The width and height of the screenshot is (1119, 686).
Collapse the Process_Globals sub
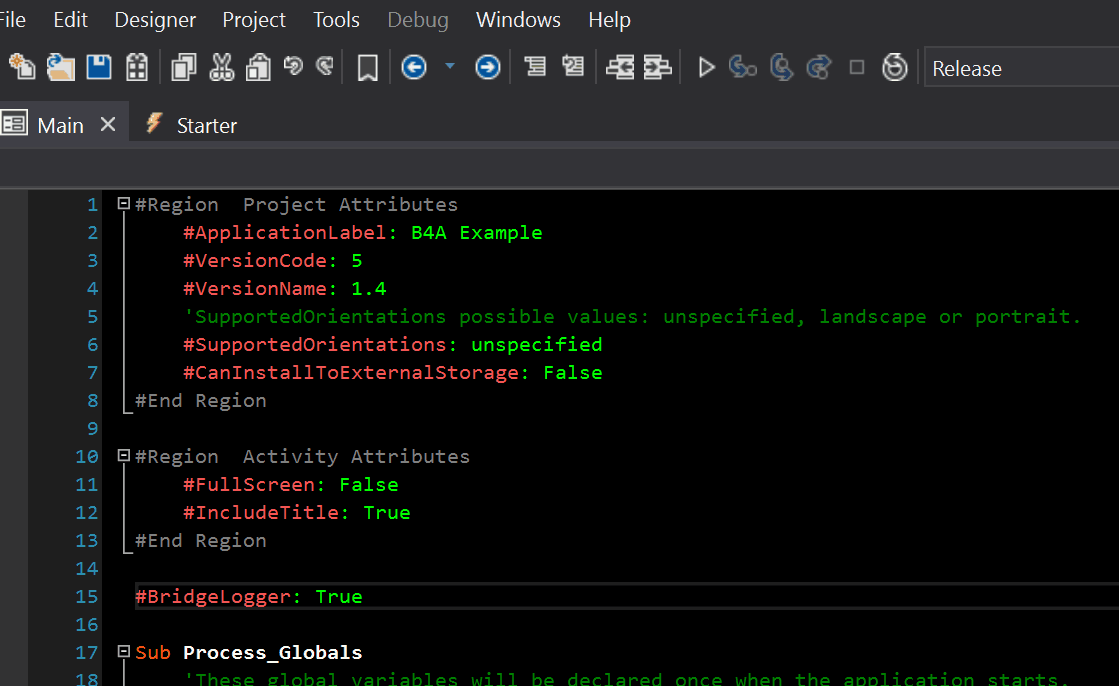coord(121,651)
